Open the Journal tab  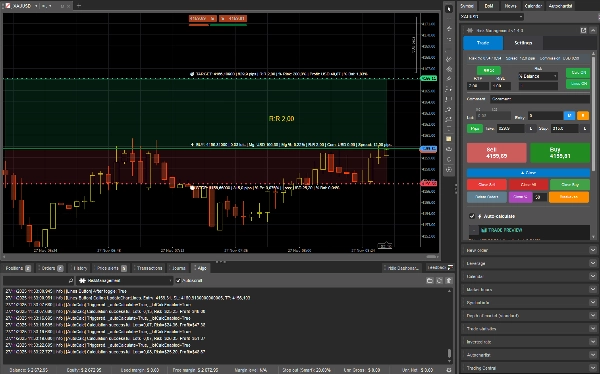[x=178, y=268]
